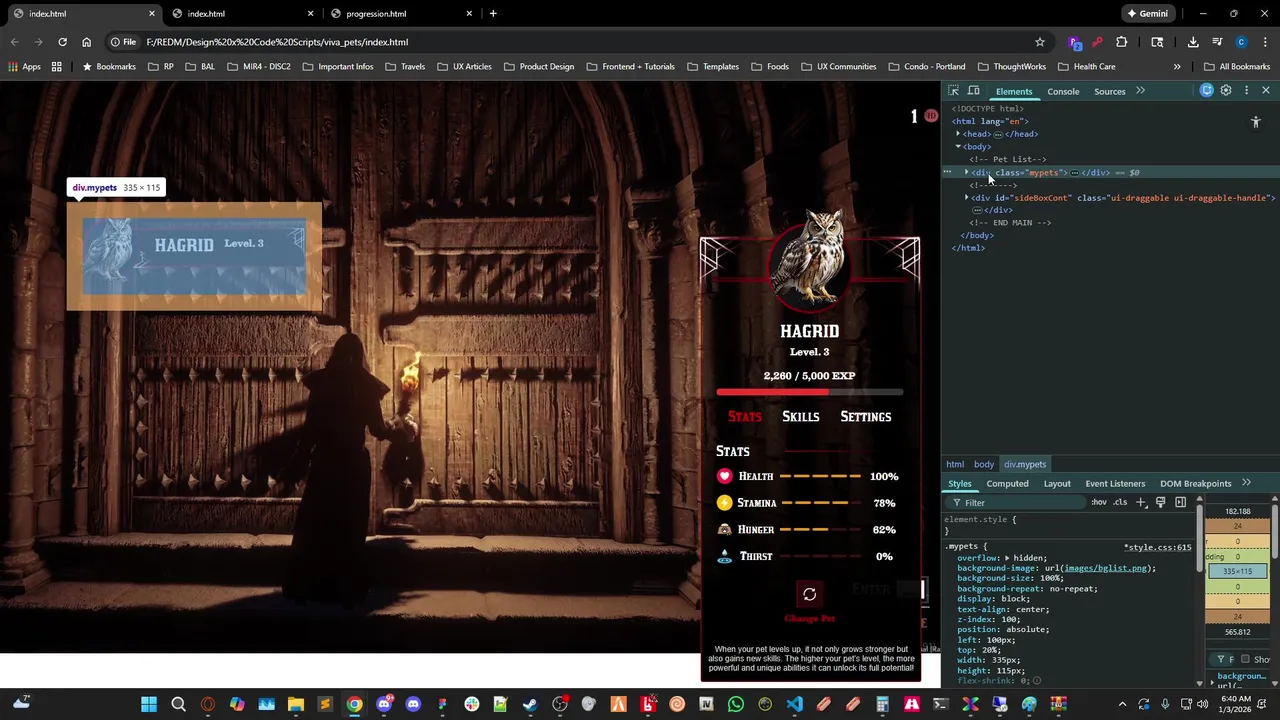This screenshot has height=720, width=1280.
Task: Click the thirst drop icon
Action: click(x=725, y=557)
